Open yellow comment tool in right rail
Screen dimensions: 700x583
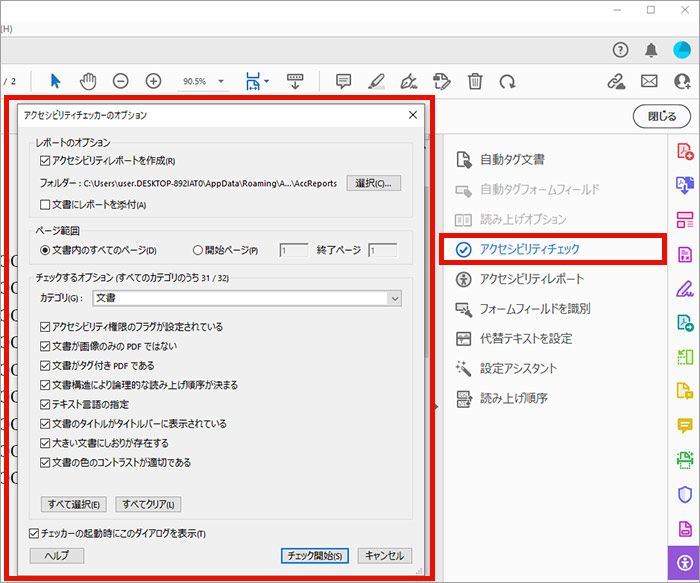tap(685, 425)
